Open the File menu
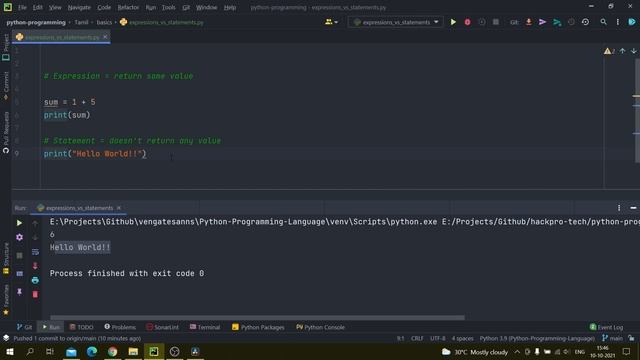This screenshot has width=640, height=360. (22, 7)
